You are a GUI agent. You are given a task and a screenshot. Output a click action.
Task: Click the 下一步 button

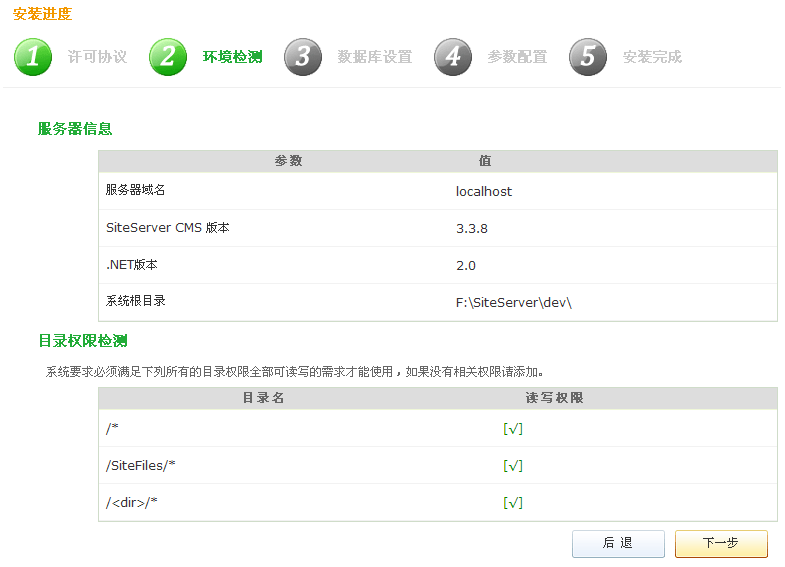[721, 543]
